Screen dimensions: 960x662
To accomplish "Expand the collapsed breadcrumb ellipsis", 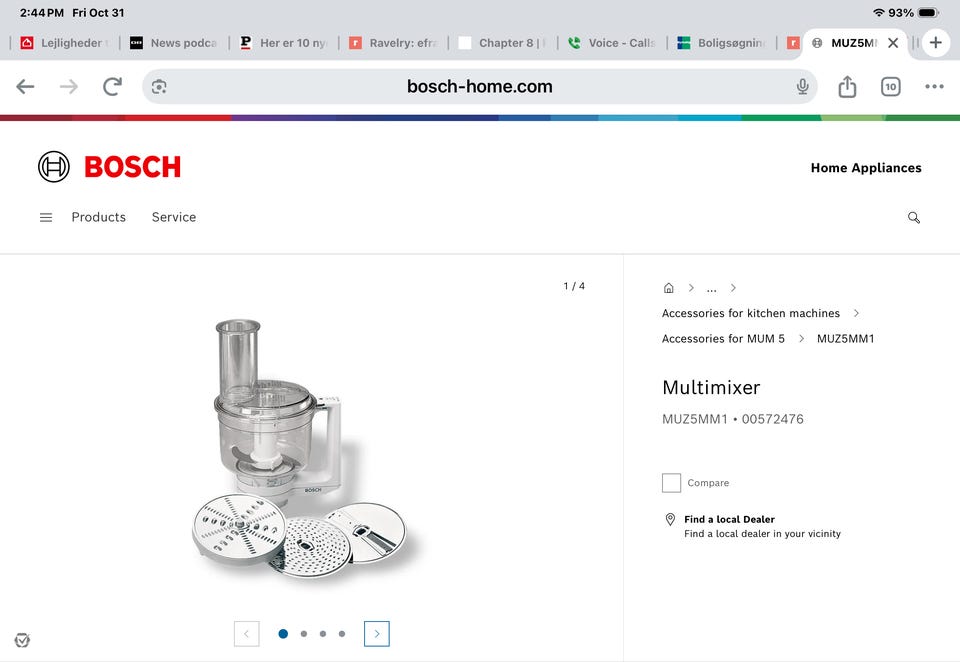I will pos(711,288).
